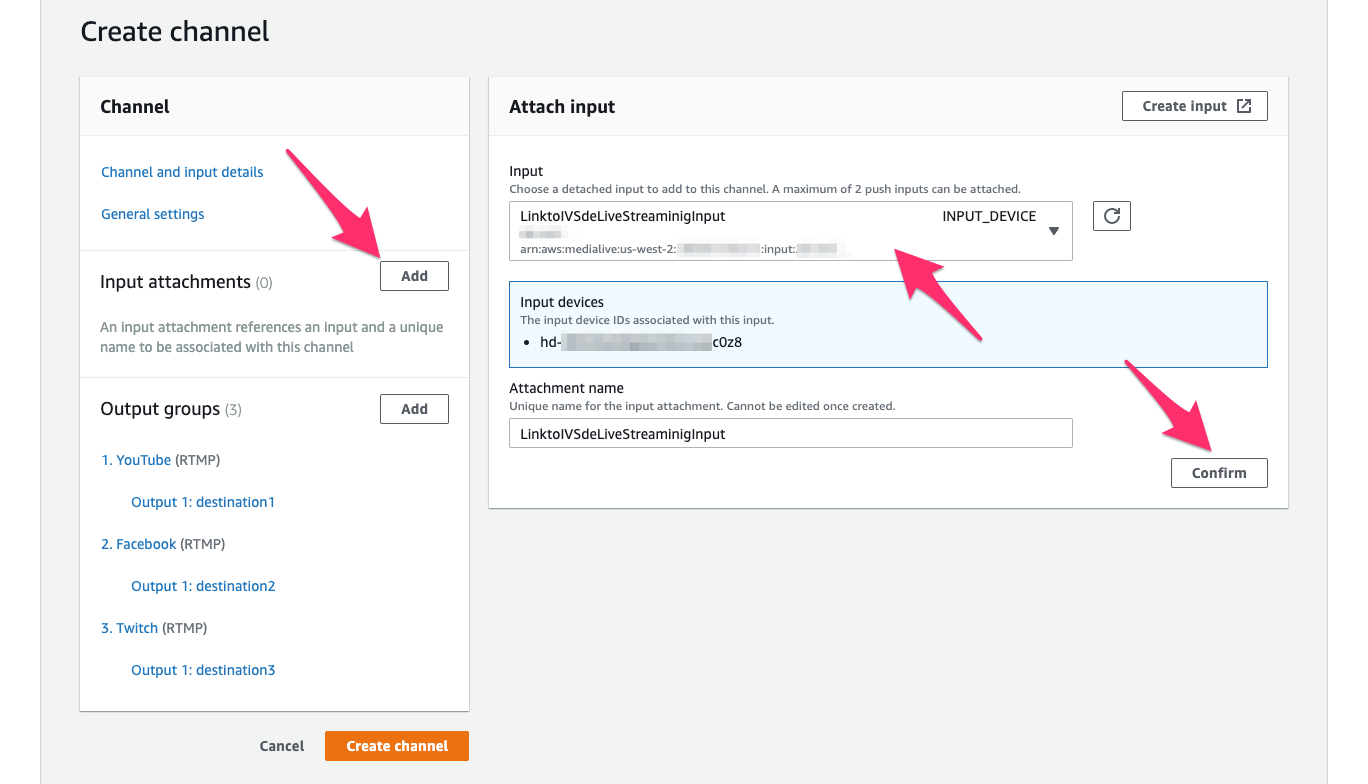
Task: Open Channel and input details section
Action: point(181,171)
